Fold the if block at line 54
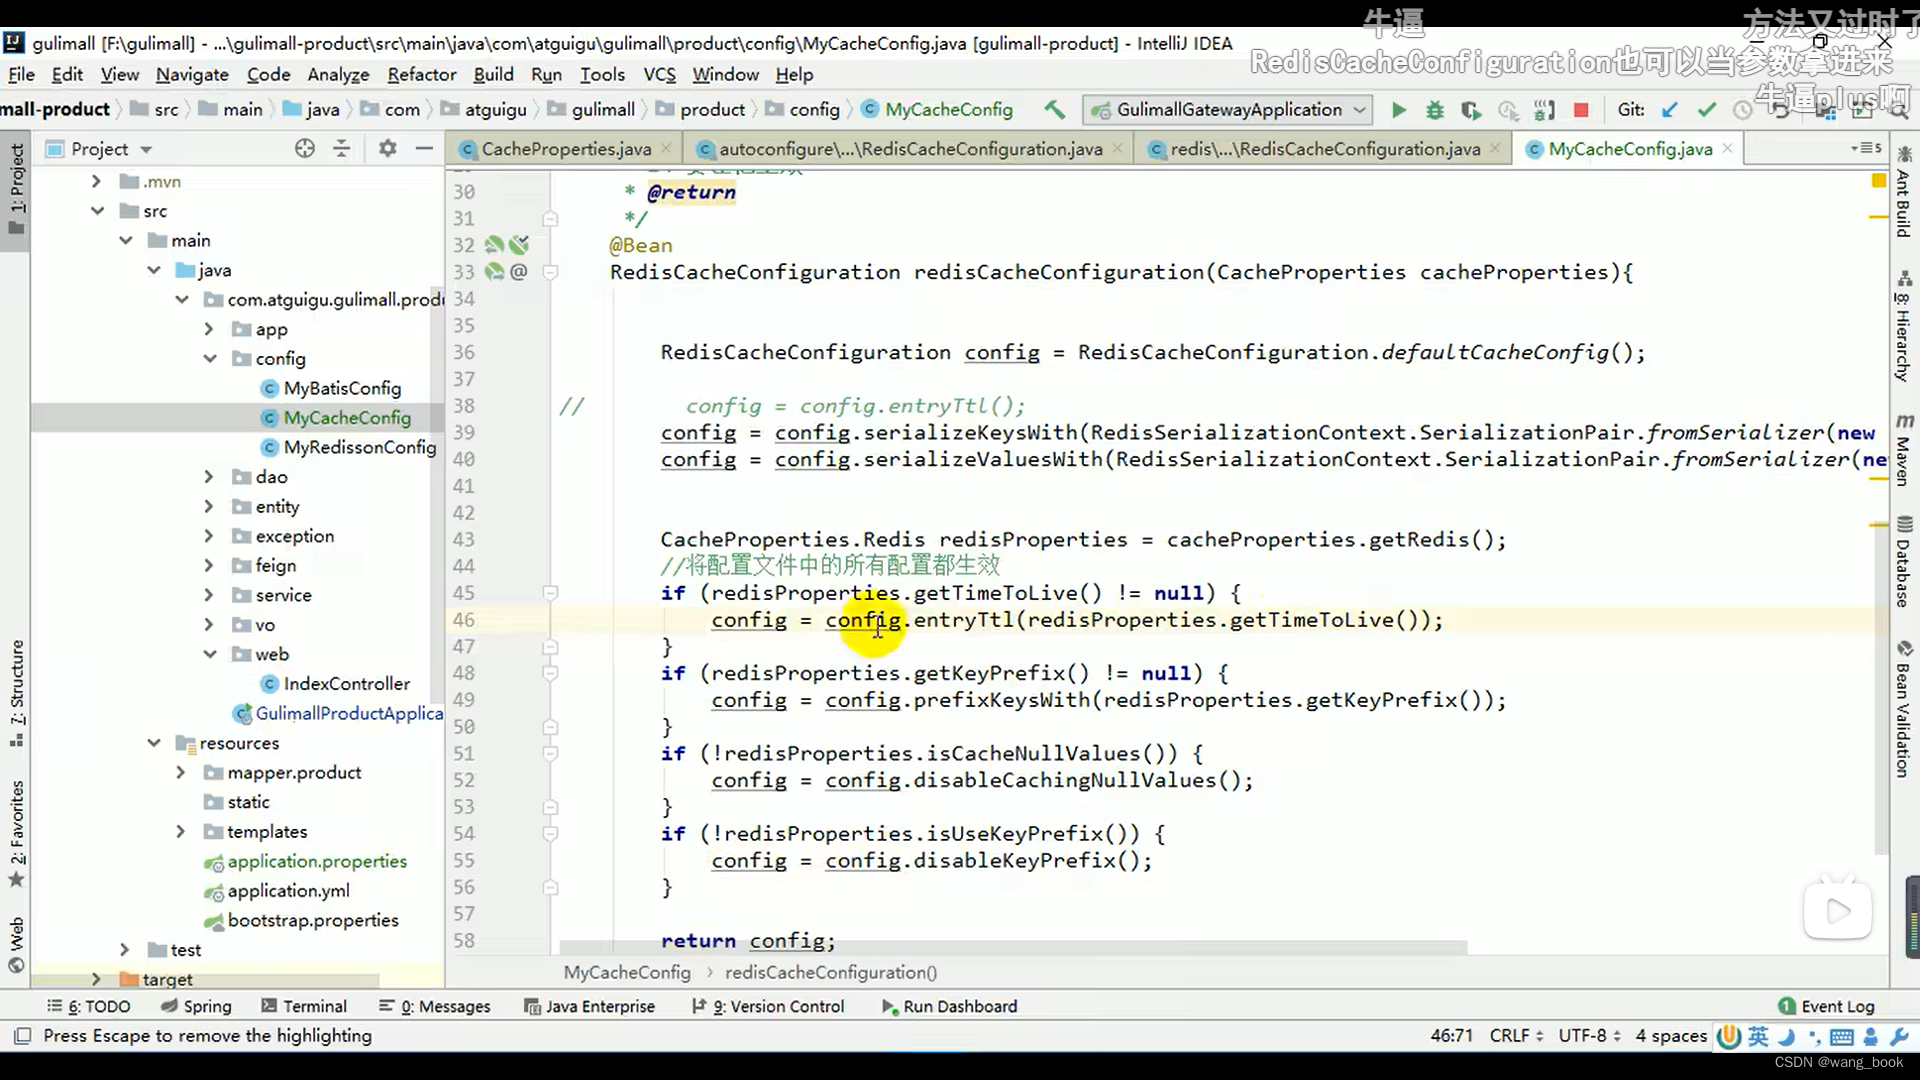This screenshot has width=1920, height=1080. coord(550,833)
